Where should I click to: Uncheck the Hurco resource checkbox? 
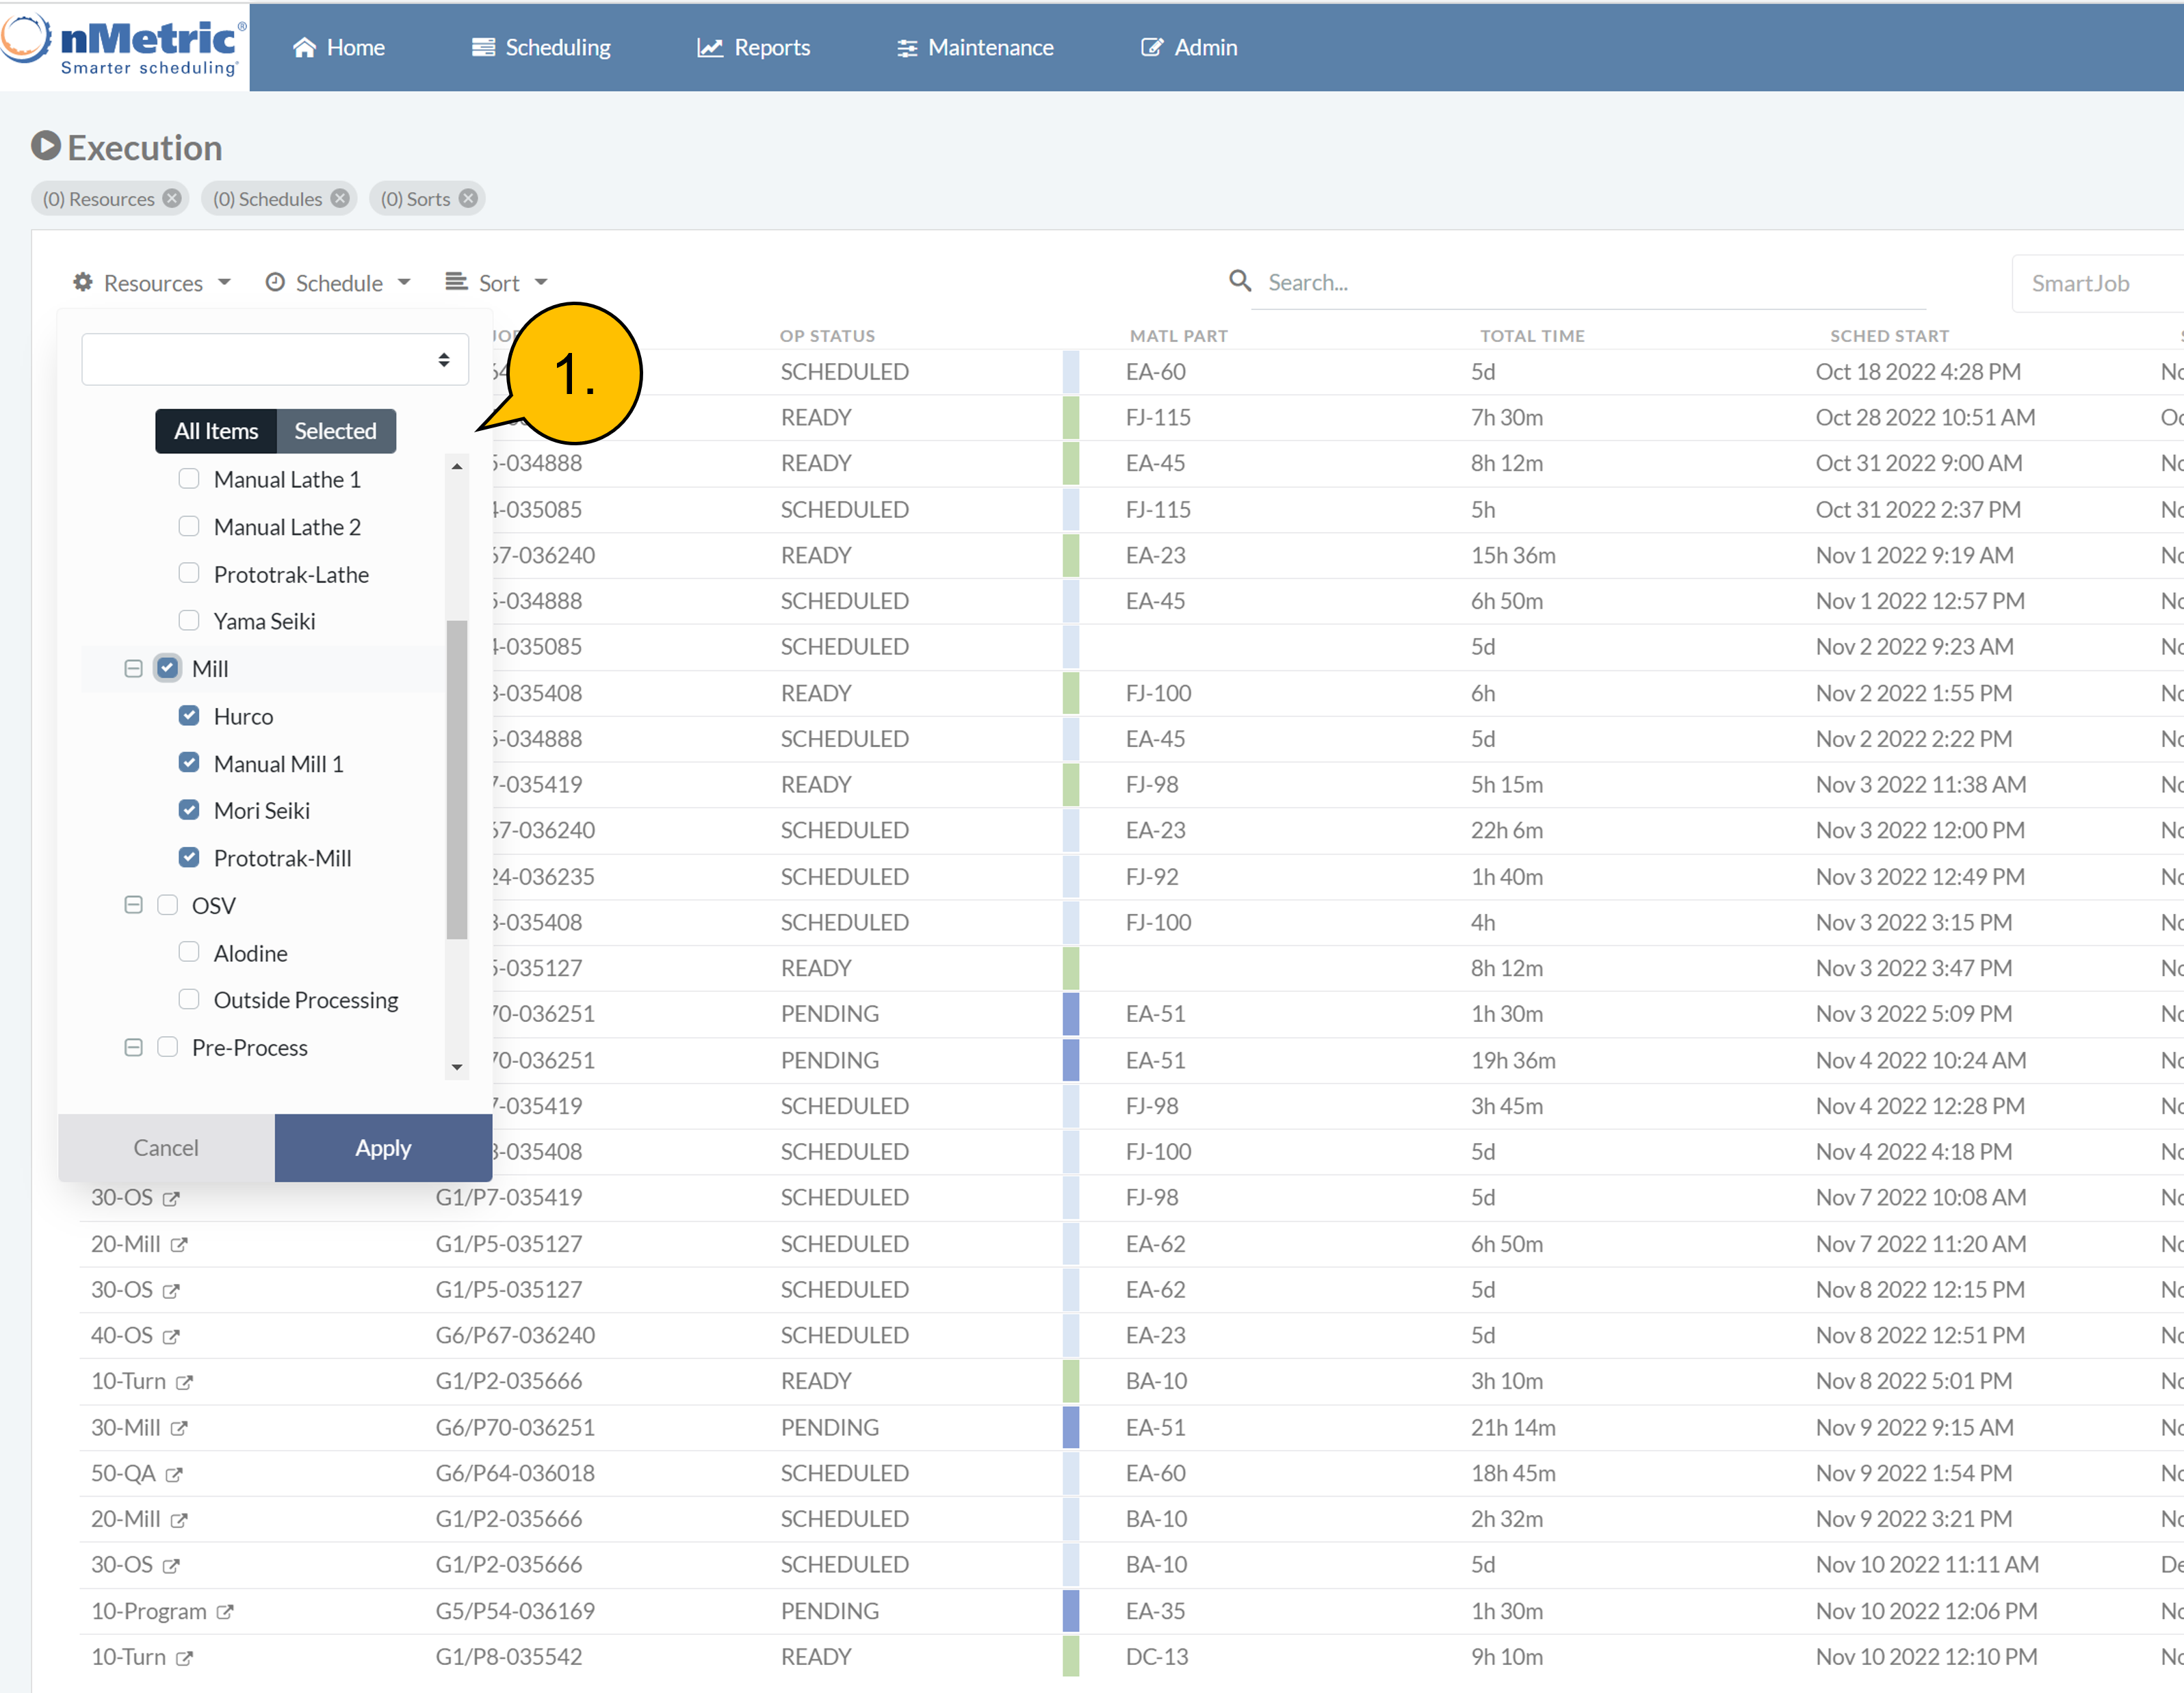pos(189,715)
